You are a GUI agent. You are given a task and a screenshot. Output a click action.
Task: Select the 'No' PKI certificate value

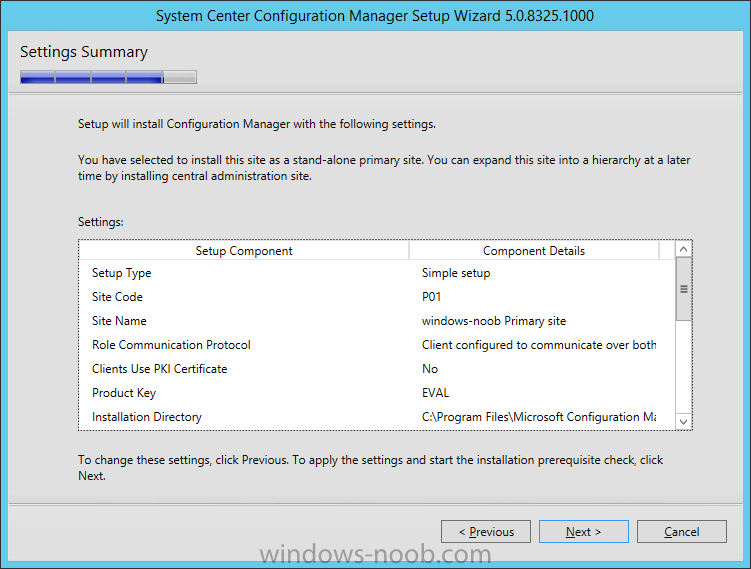[x=430, y=368]
